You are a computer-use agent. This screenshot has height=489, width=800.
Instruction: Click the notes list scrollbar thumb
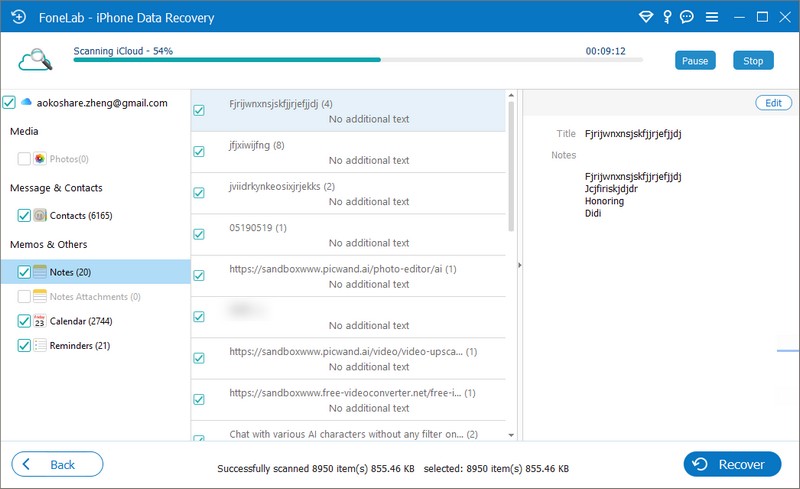click(x=511, y=166)
